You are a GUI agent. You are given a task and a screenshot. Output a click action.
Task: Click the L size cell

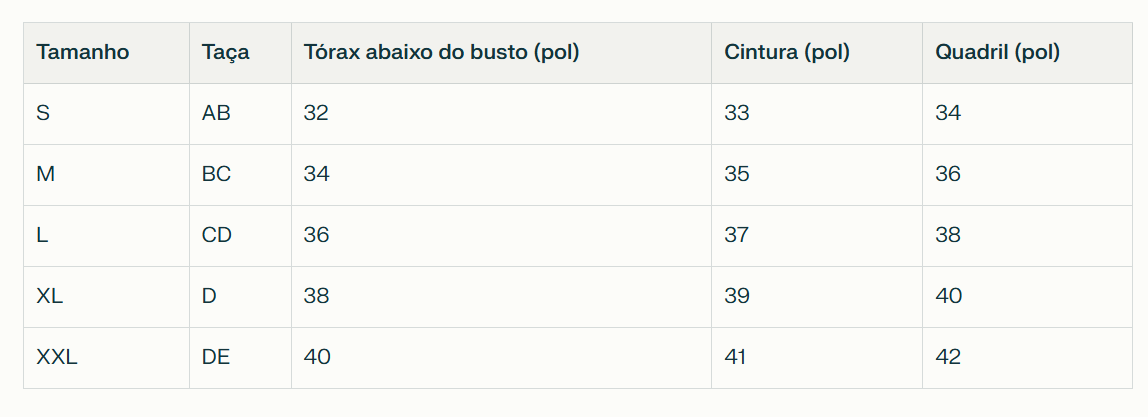[42, 235]
